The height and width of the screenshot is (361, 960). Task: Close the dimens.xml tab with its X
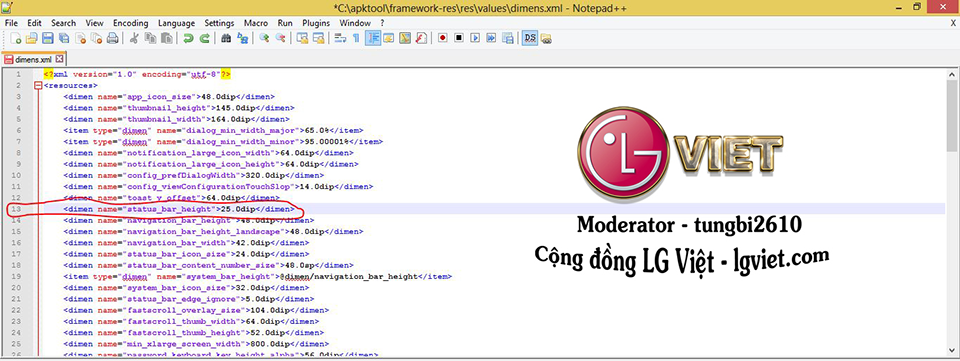tap(59, 59)
